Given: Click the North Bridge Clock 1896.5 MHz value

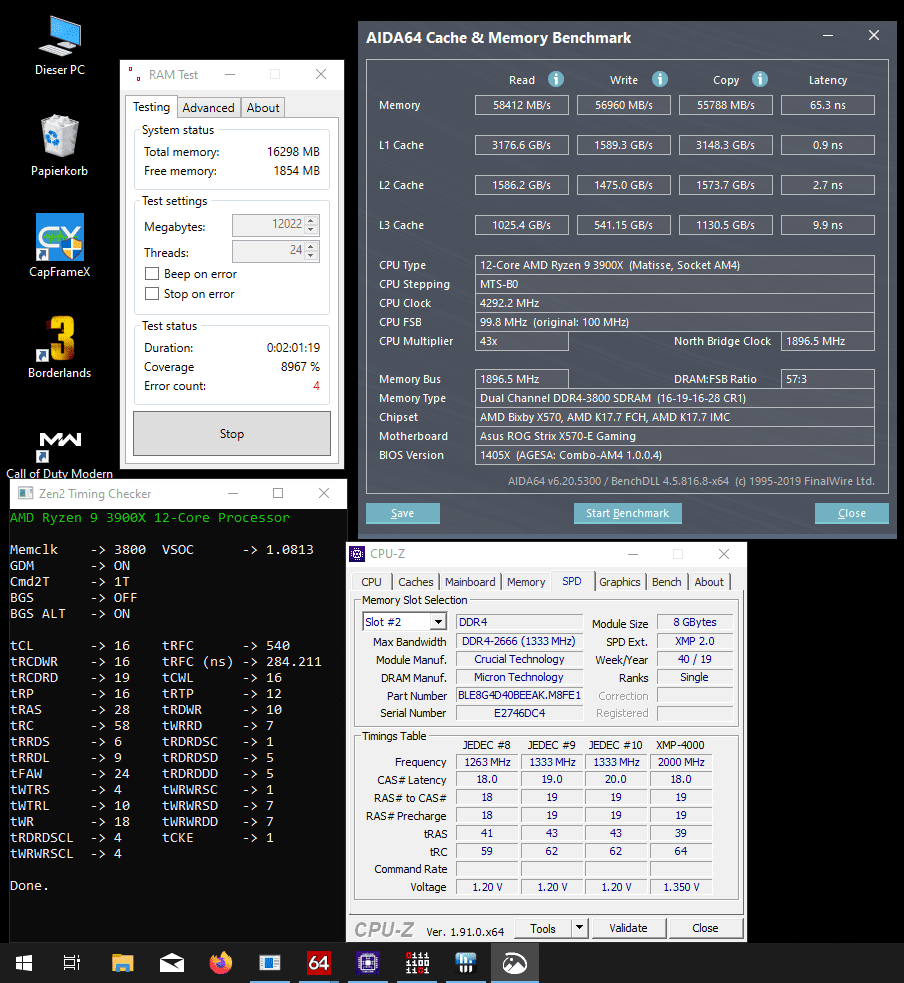Looking at the screenshot, I should point(828,341).
